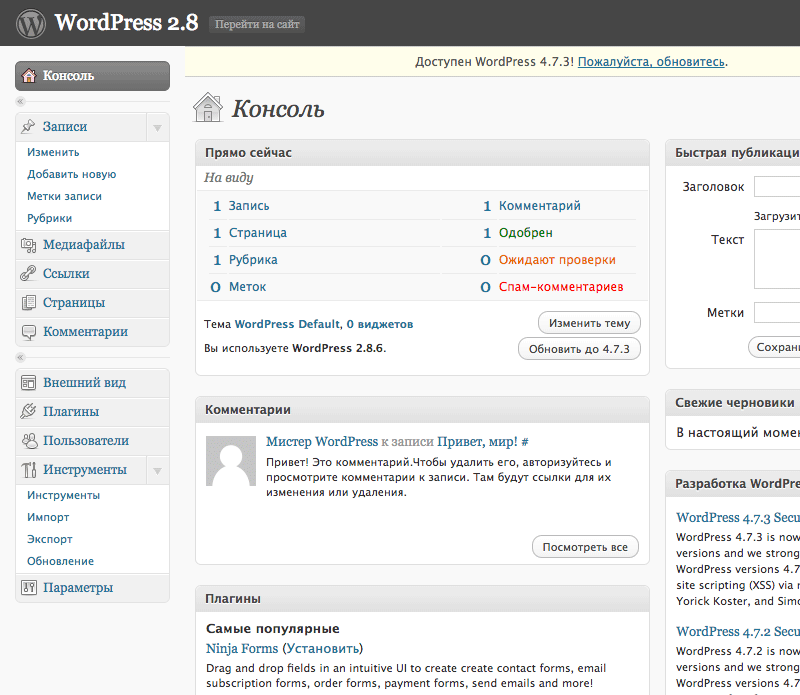Open WordPress 4.7.2 Security news link
The image size is (800, 695).
[x=738, y=632]
